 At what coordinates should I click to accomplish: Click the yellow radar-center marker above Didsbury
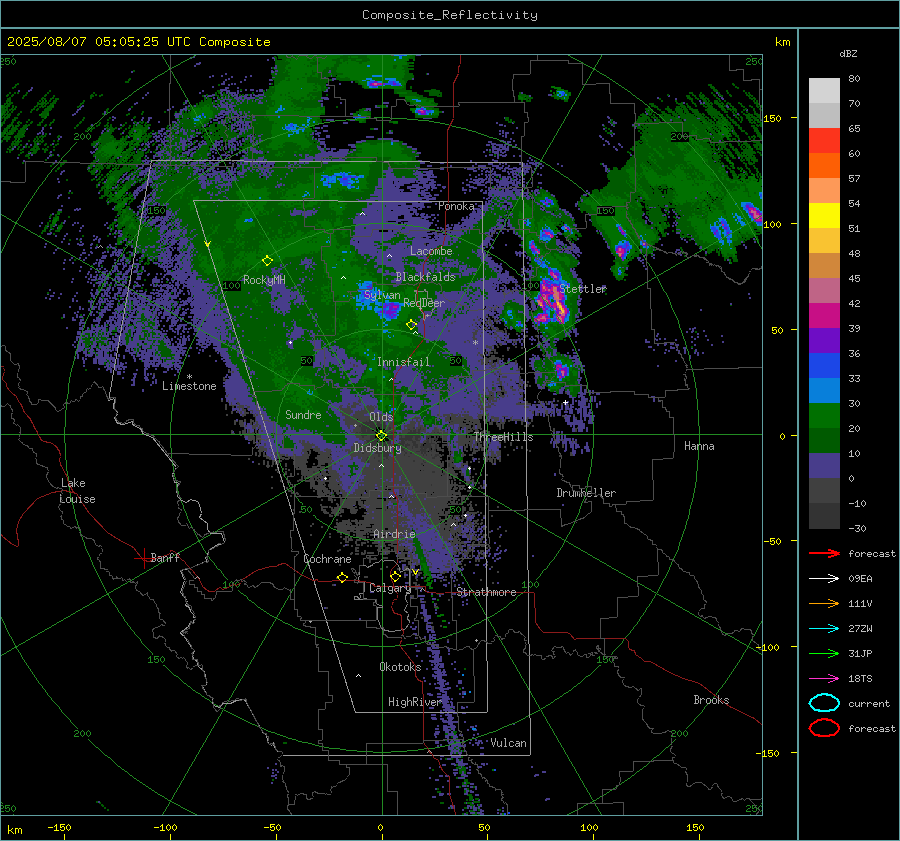tap(381, 436)
